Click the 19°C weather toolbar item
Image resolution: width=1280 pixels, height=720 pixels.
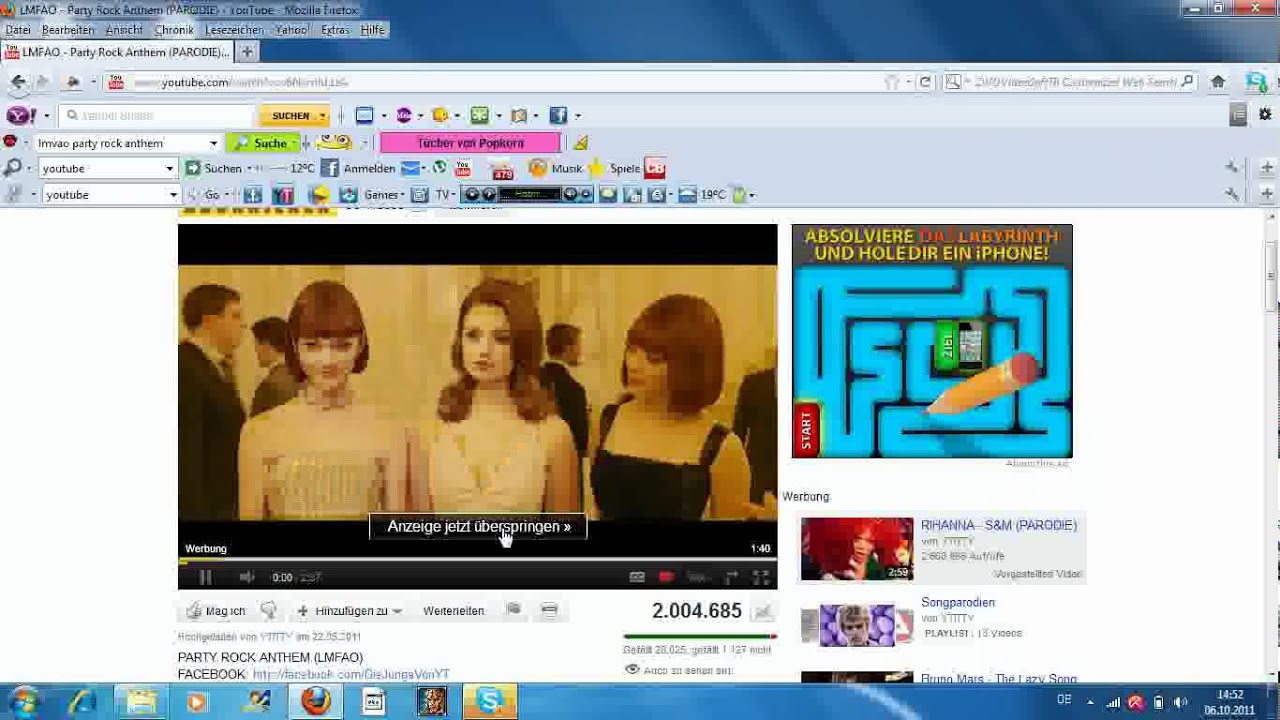coord(700,195)
